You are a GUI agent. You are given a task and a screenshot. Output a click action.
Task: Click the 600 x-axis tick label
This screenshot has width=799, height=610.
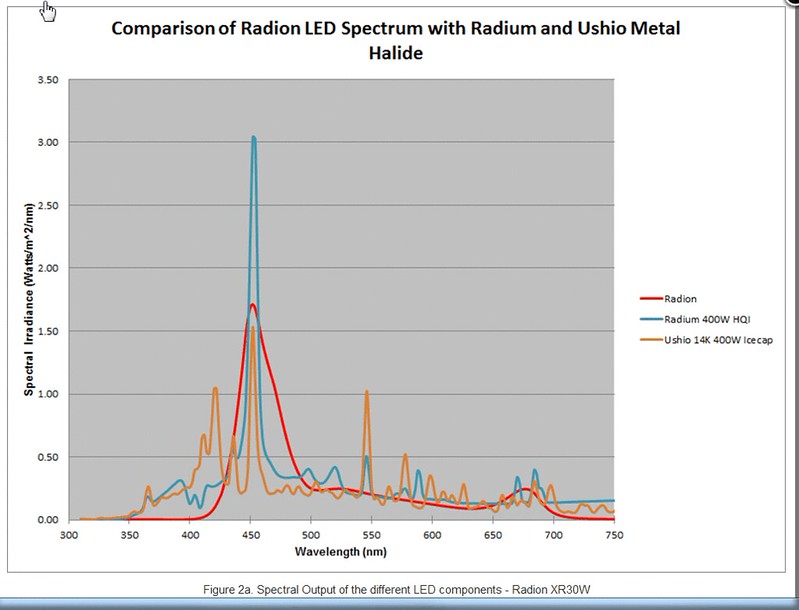point(432,536)
